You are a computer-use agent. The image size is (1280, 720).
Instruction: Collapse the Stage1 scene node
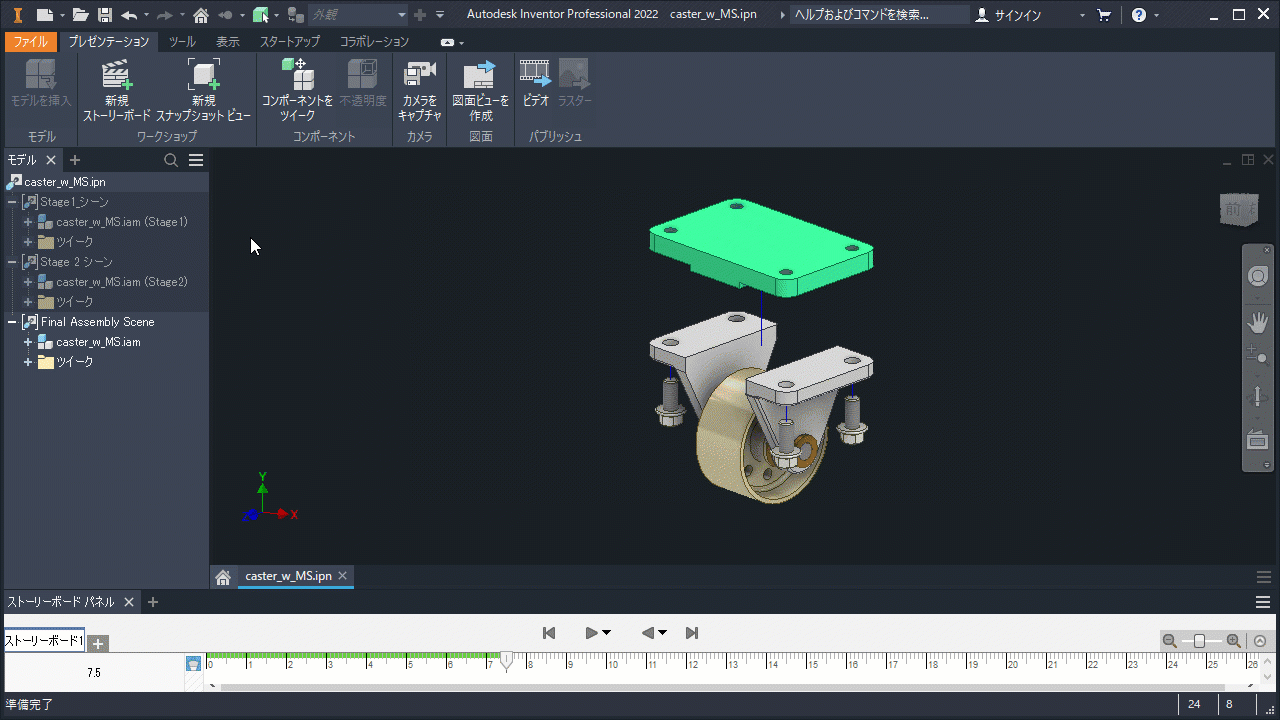click(12, 202)
